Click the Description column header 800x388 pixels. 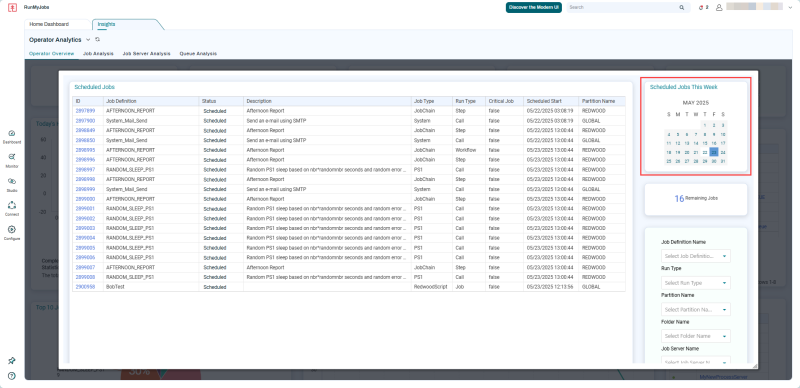point(328,101)
